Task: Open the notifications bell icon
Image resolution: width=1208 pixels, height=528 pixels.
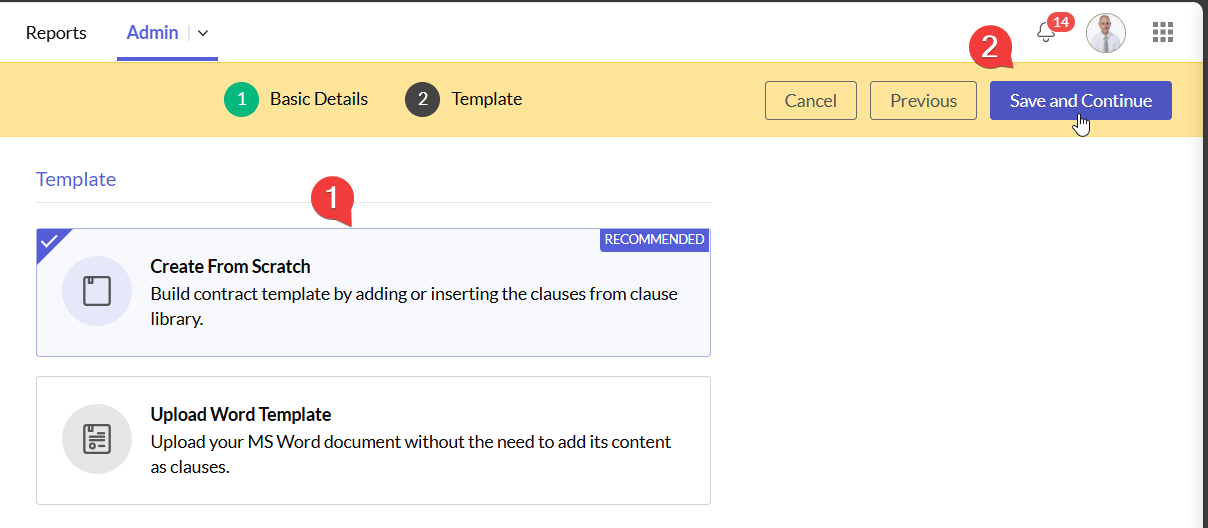Action: click(1046, 33)
